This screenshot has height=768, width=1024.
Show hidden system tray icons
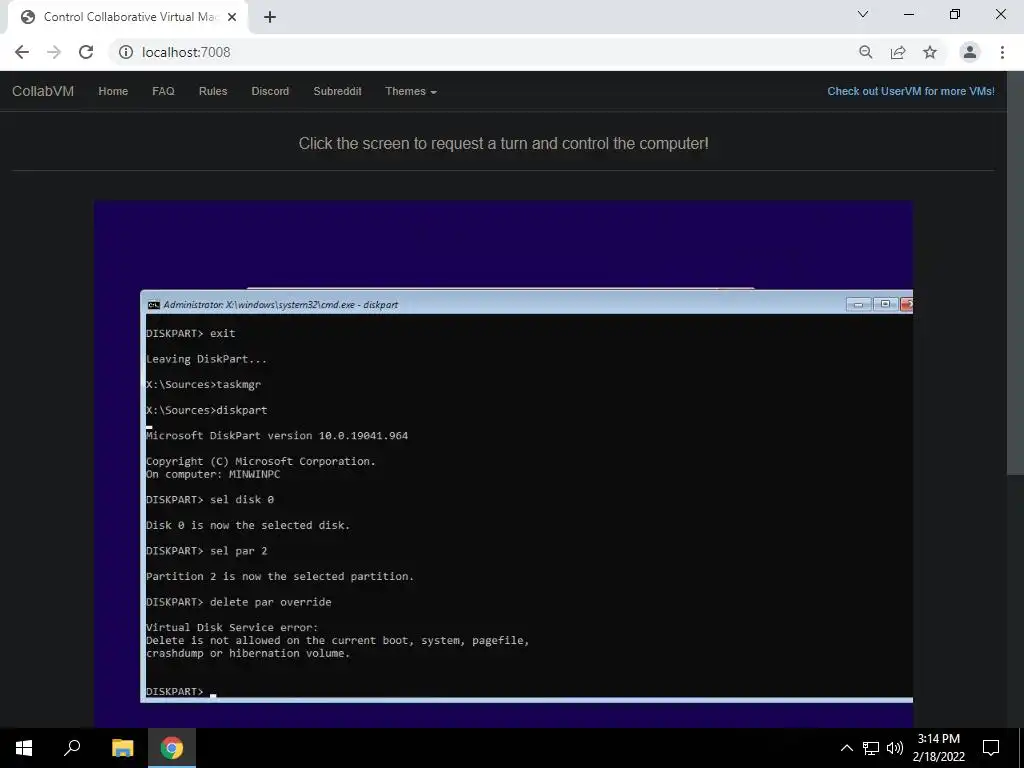click(x=846, y=748)
